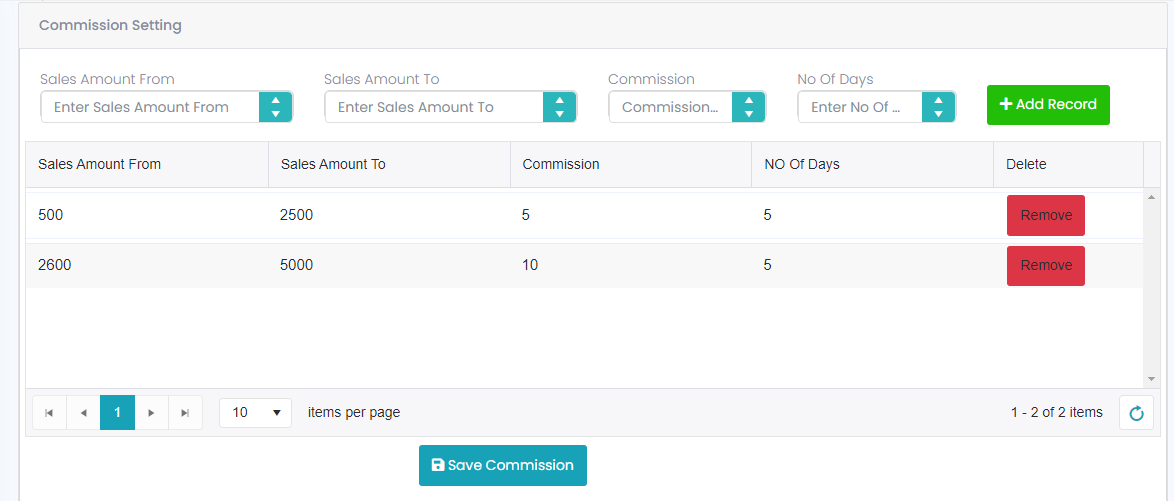Sort by Commission column header

[561, 164]
